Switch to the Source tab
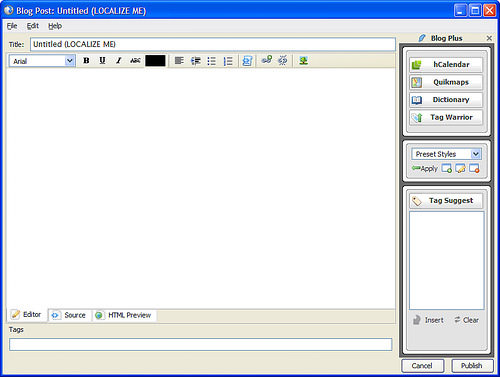The image size is (500, 377). [69, 315]
